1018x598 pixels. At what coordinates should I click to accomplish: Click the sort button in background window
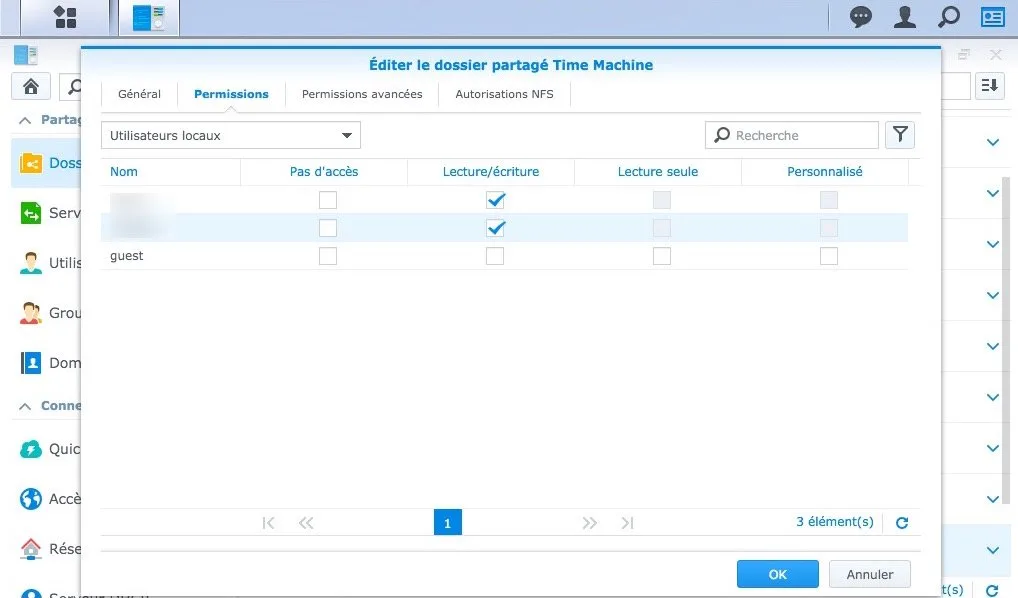(989, 85)
